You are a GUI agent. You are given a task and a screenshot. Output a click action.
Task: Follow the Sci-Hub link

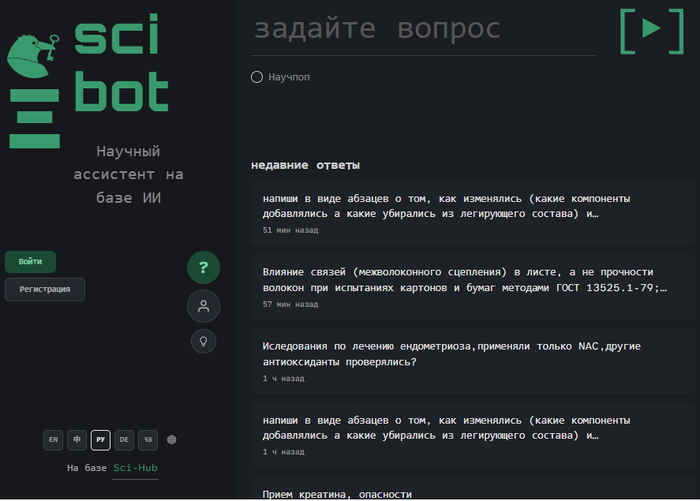[x=135, y=468]
